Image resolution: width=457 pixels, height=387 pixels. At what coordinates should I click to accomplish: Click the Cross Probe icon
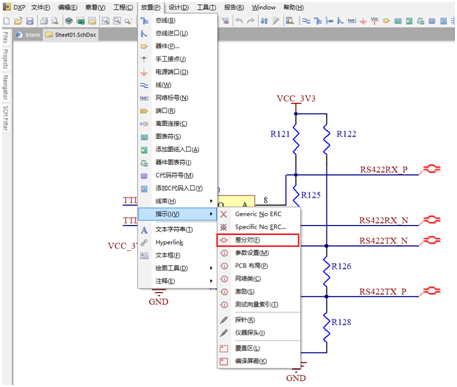point(276,21)
